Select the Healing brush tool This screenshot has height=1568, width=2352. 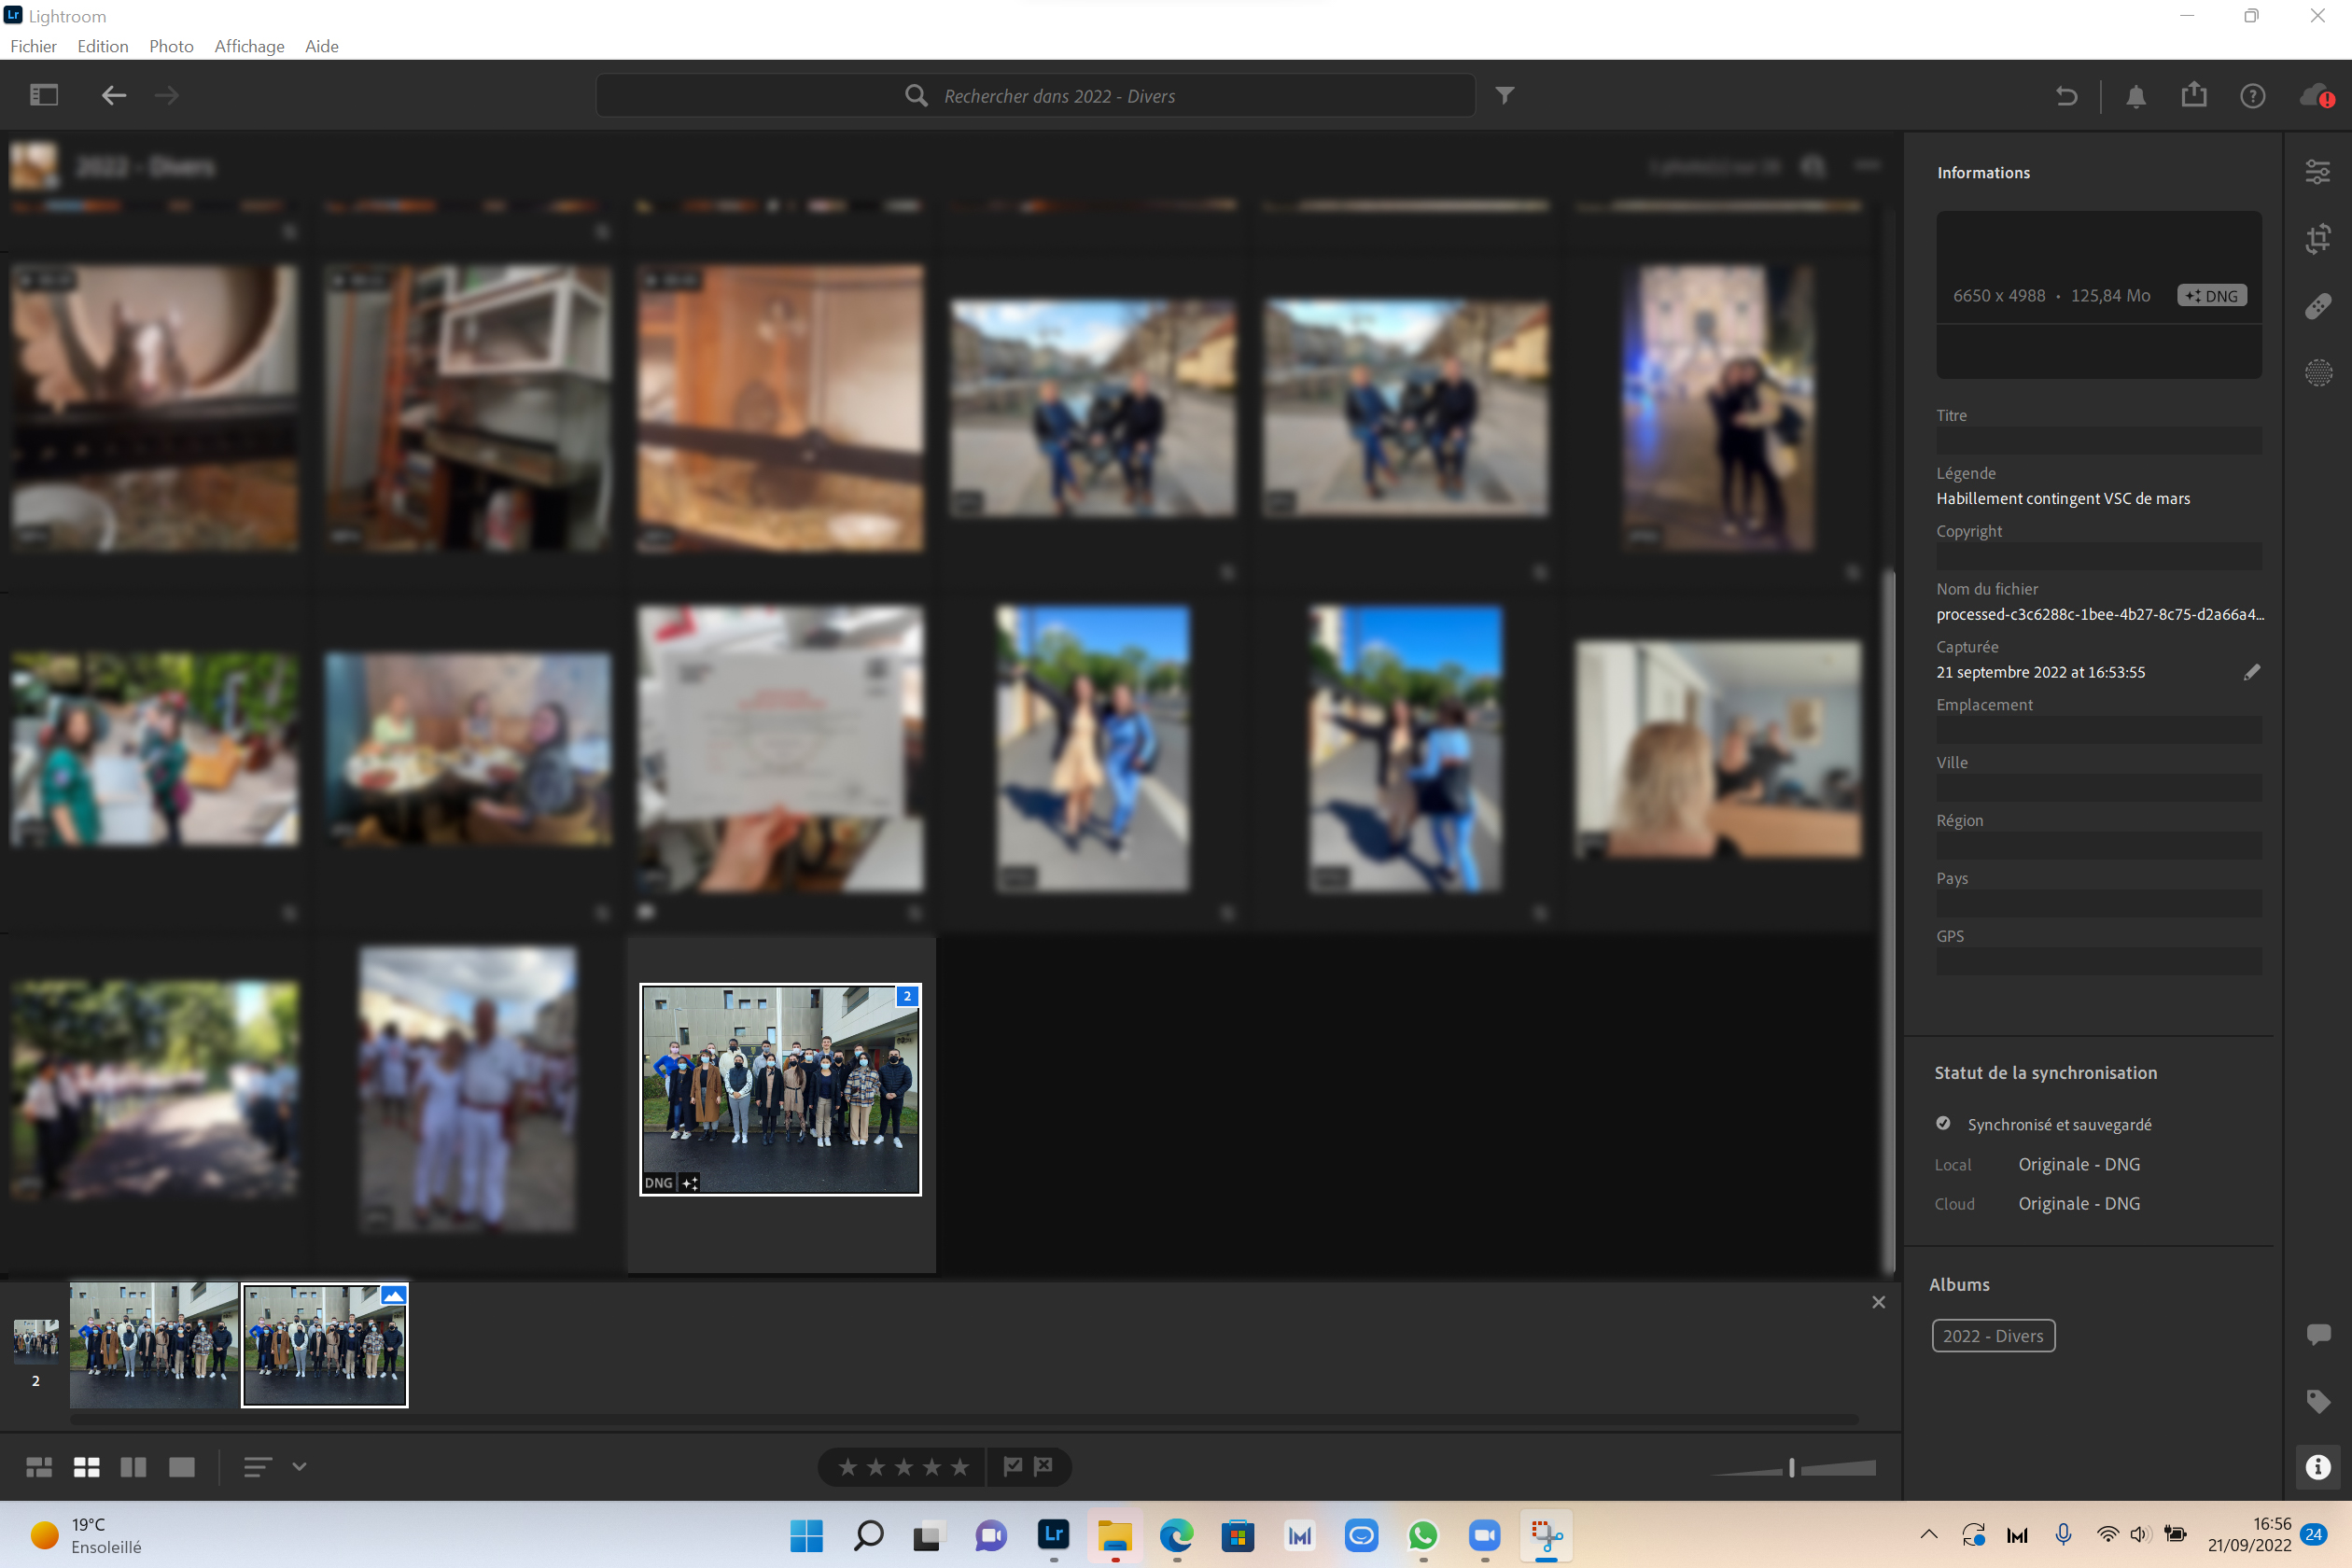coord(2318,306)
